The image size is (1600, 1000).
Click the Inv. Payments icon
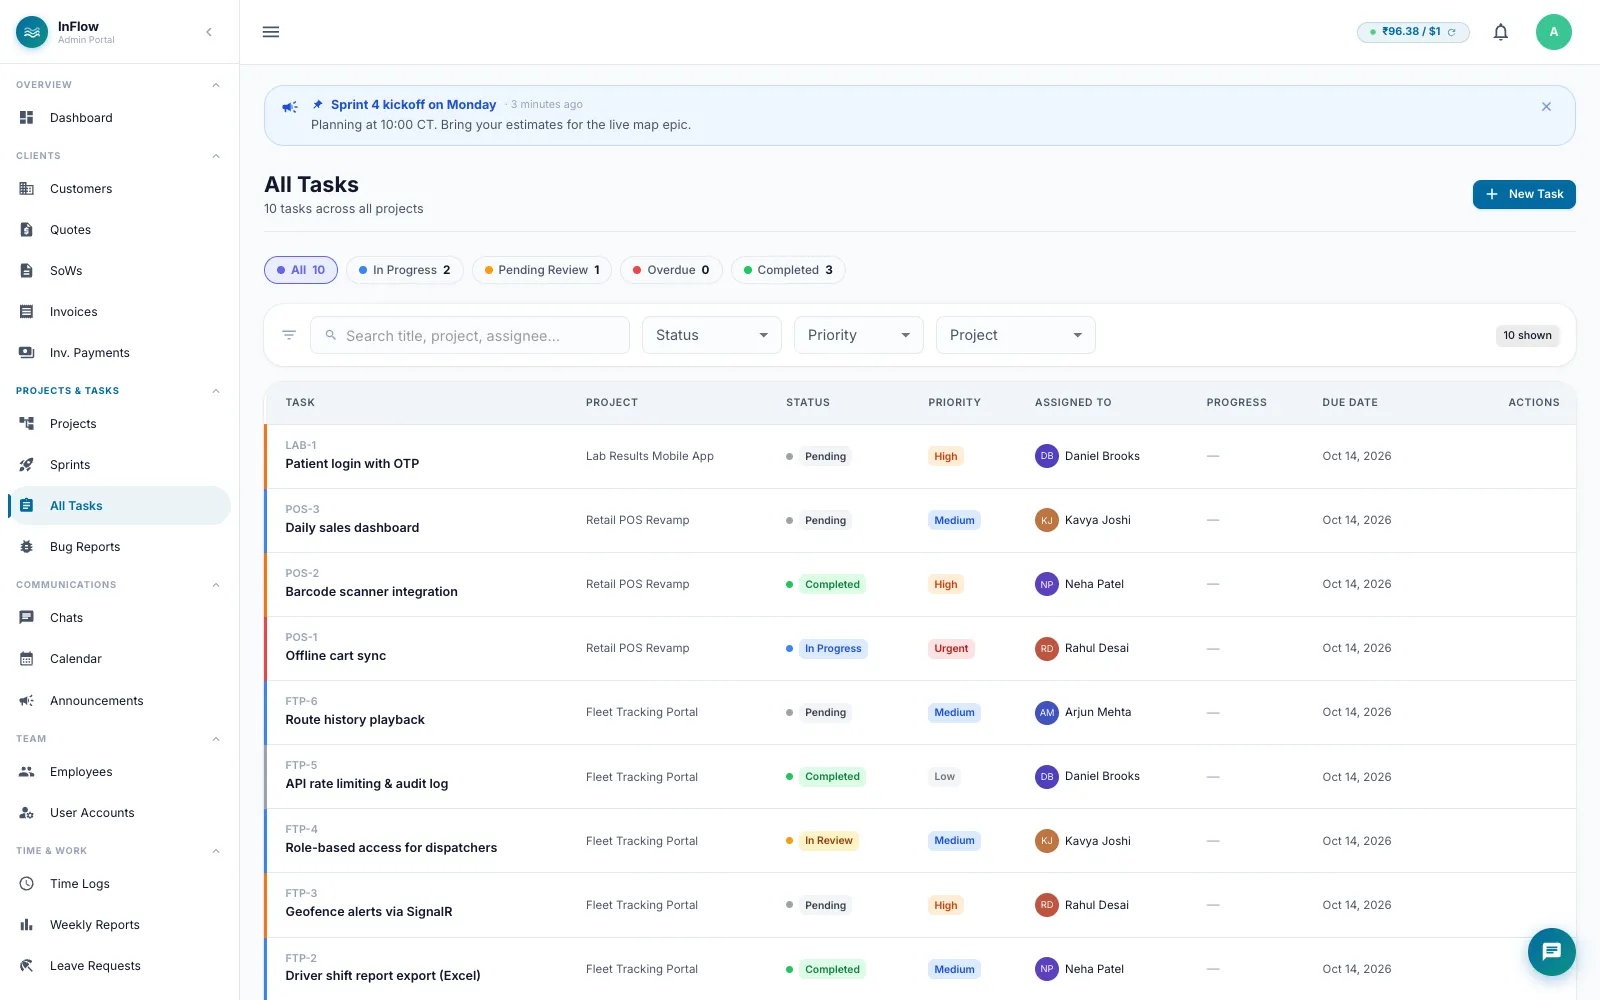(x=27, y=353)
